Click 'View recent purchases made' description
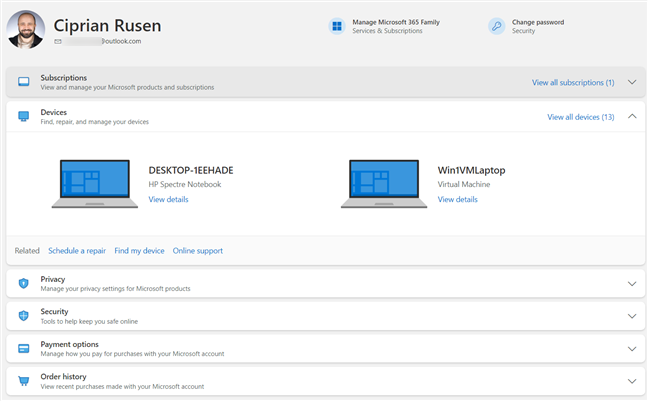 pos(122,387)
